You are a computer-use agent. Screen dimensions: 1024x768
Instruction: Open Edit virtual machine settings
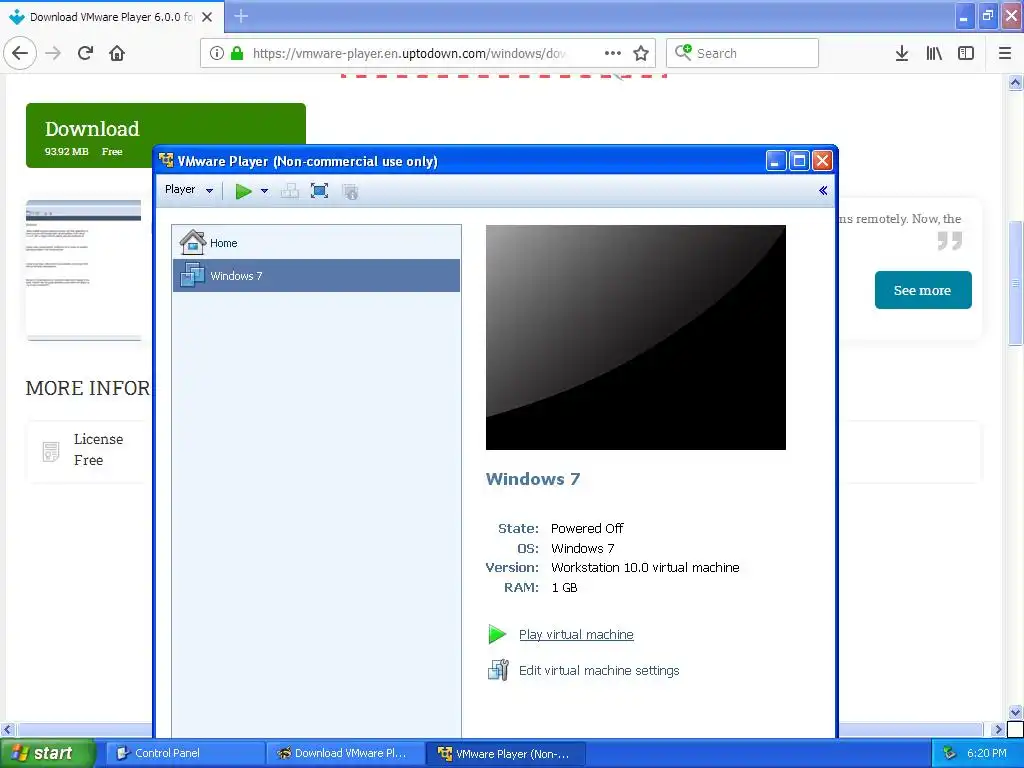click(599, 671)
